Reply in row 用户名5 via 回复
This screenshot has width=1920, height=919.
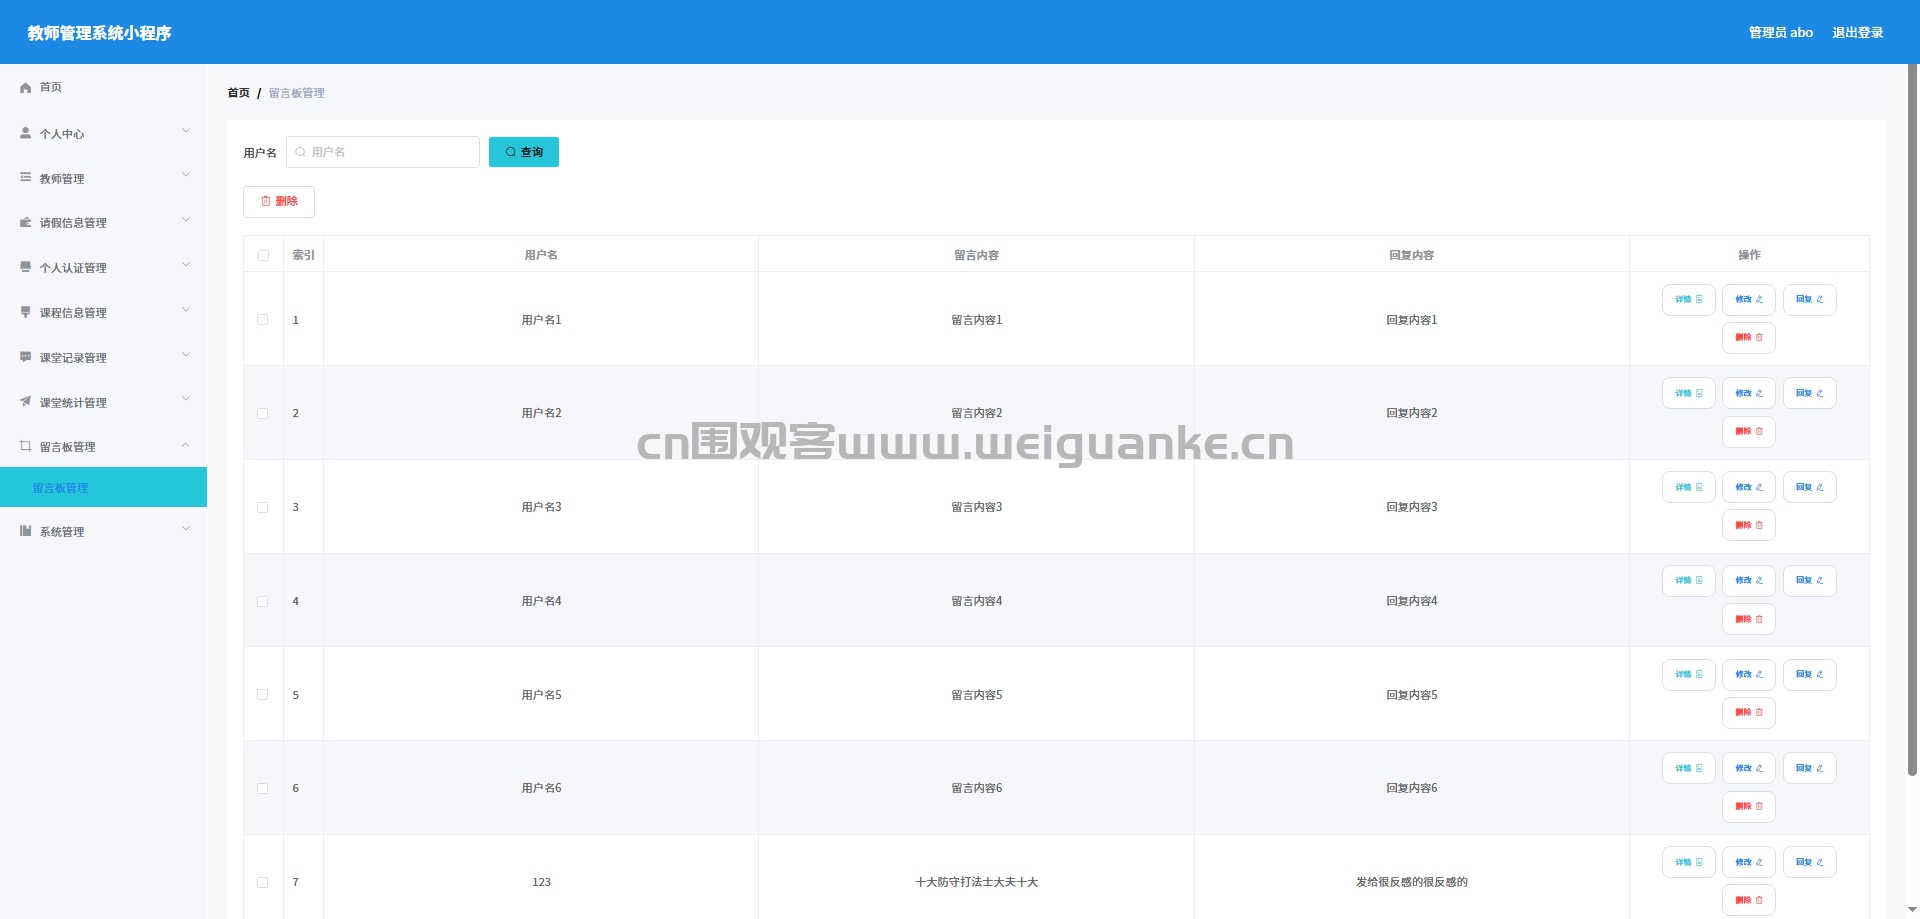tap(1809, 675)
